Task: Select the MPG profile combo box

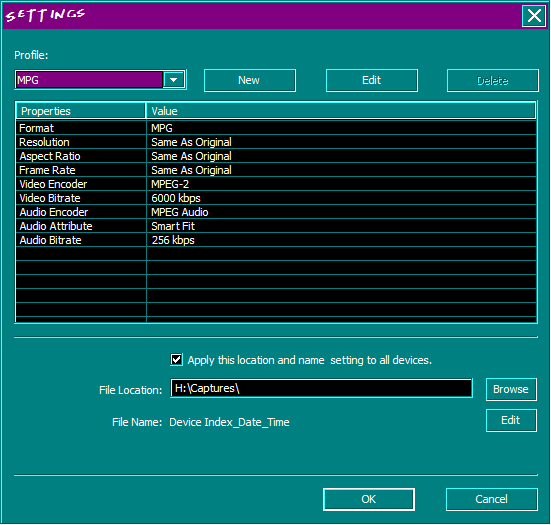Action: pos(100,80)
